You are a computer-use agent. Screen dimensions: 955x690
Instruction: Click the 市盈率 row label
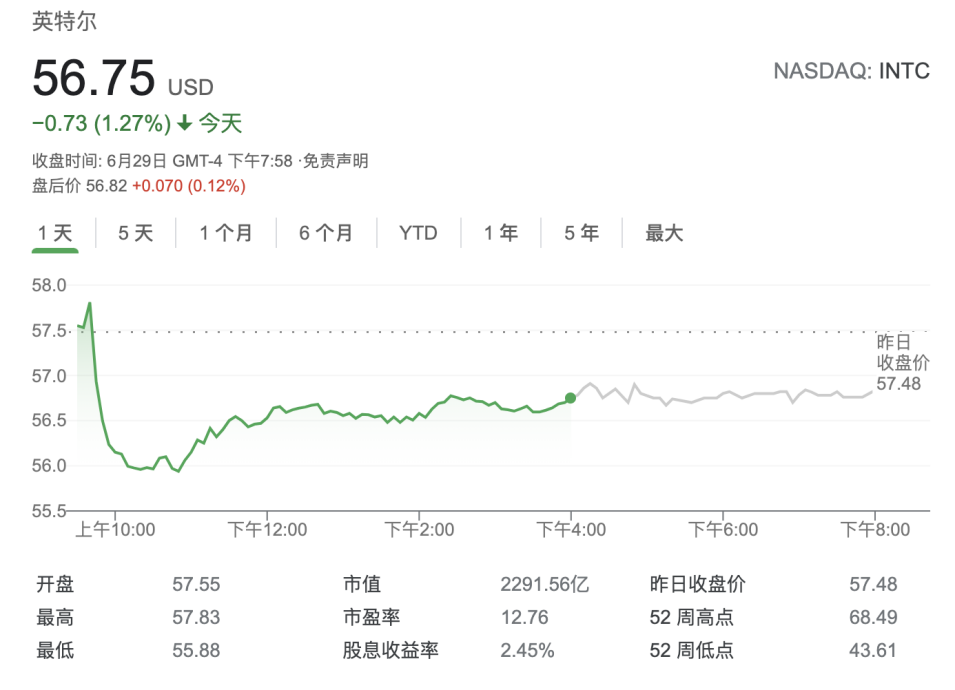point(372,618)
